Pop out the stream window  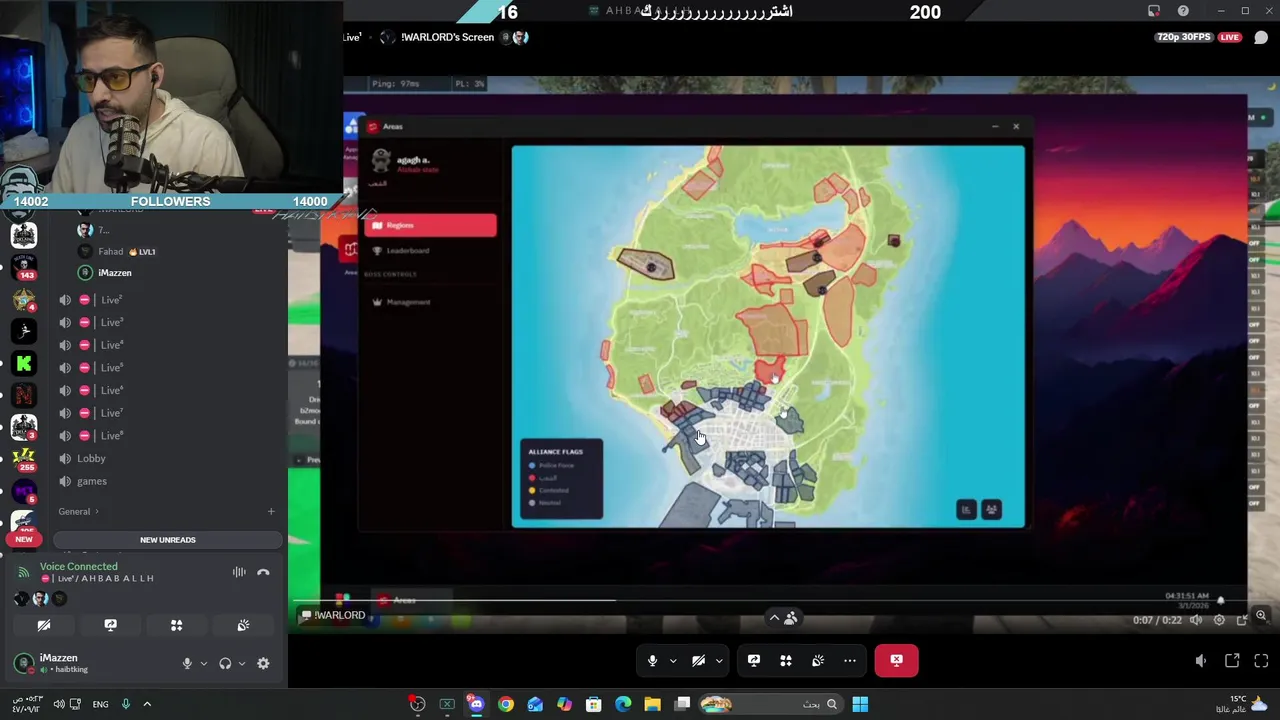1232,660
